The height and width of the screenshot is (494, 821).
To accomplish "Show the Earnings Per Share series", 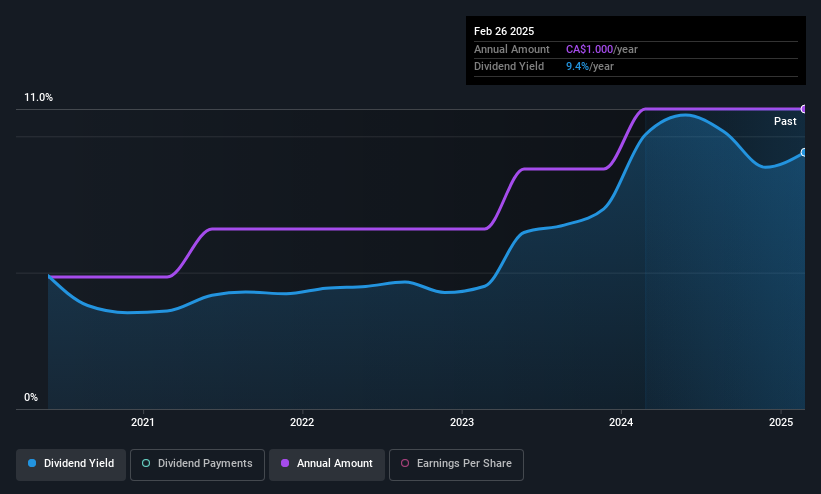I will 456,464.
